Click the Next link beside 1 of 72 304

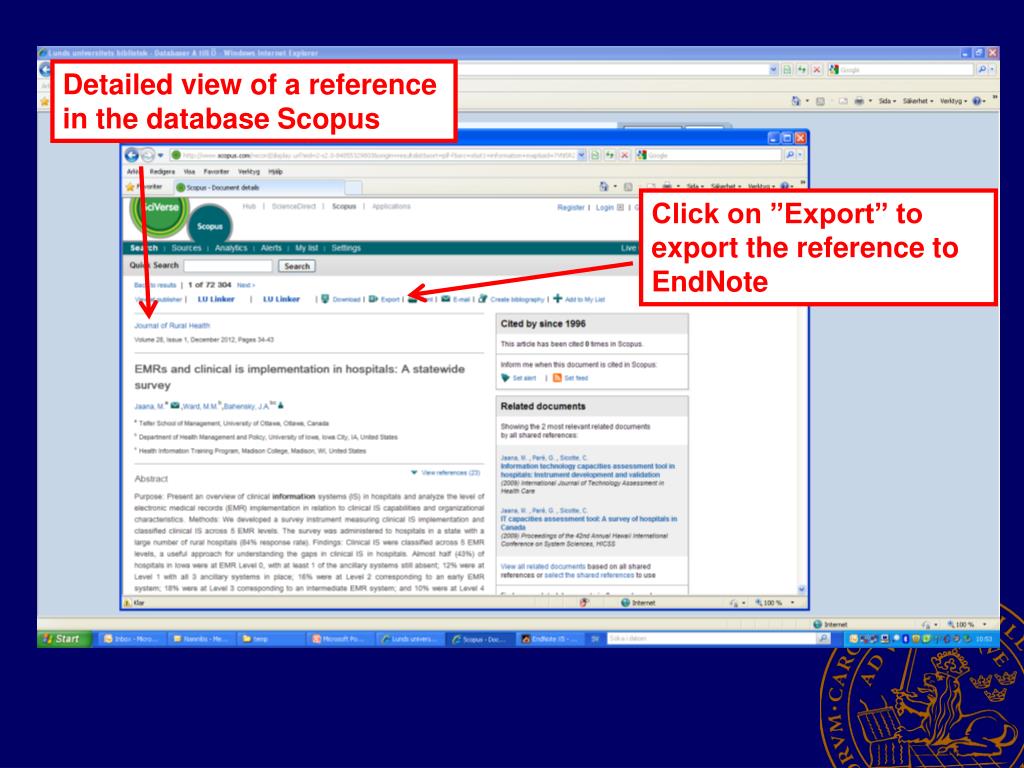(x=246, y=285)
